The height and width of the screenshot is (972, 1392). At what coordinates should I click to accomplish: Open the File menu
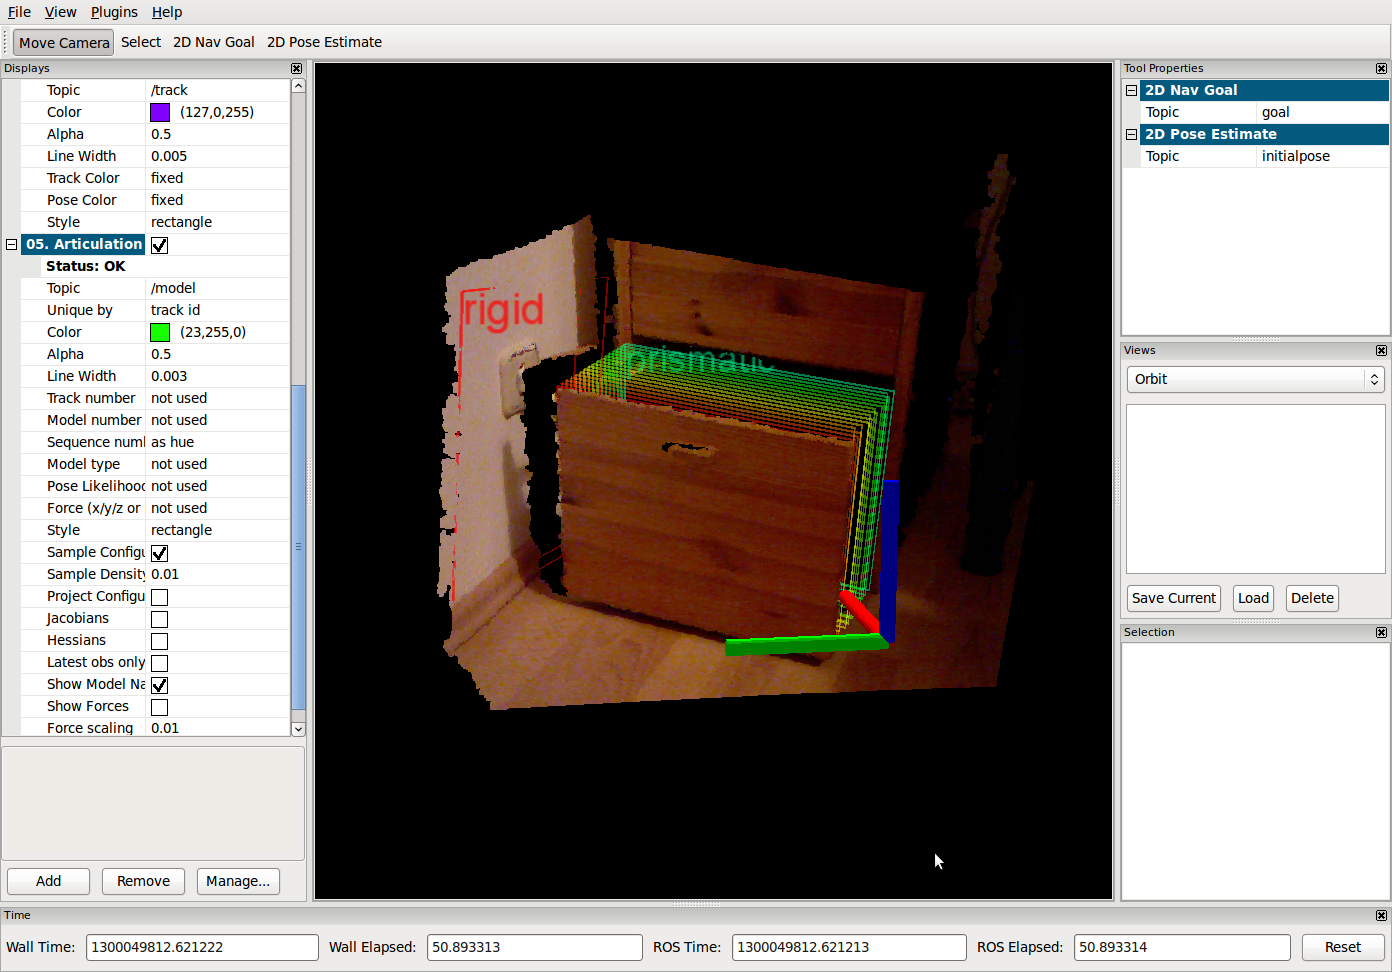point(19,12)
